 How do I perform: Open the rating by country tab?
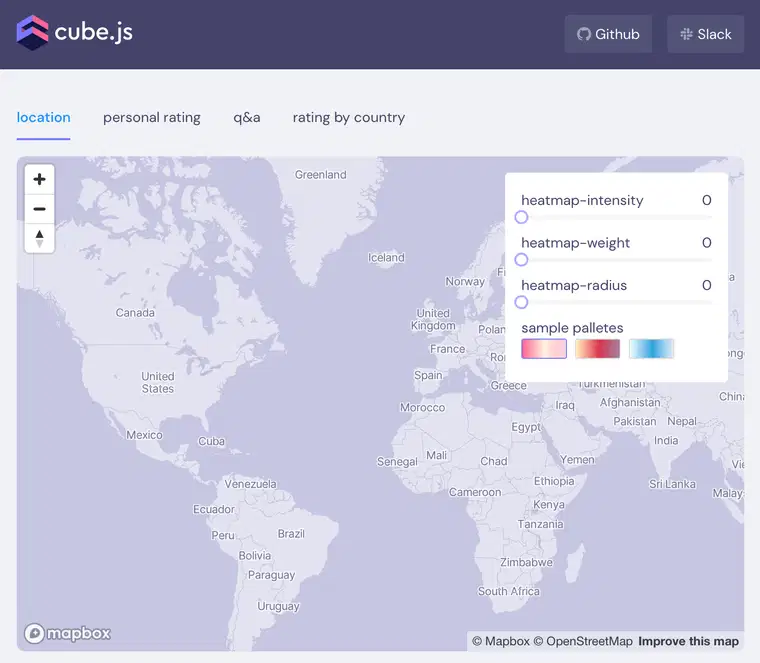(349, 118)
